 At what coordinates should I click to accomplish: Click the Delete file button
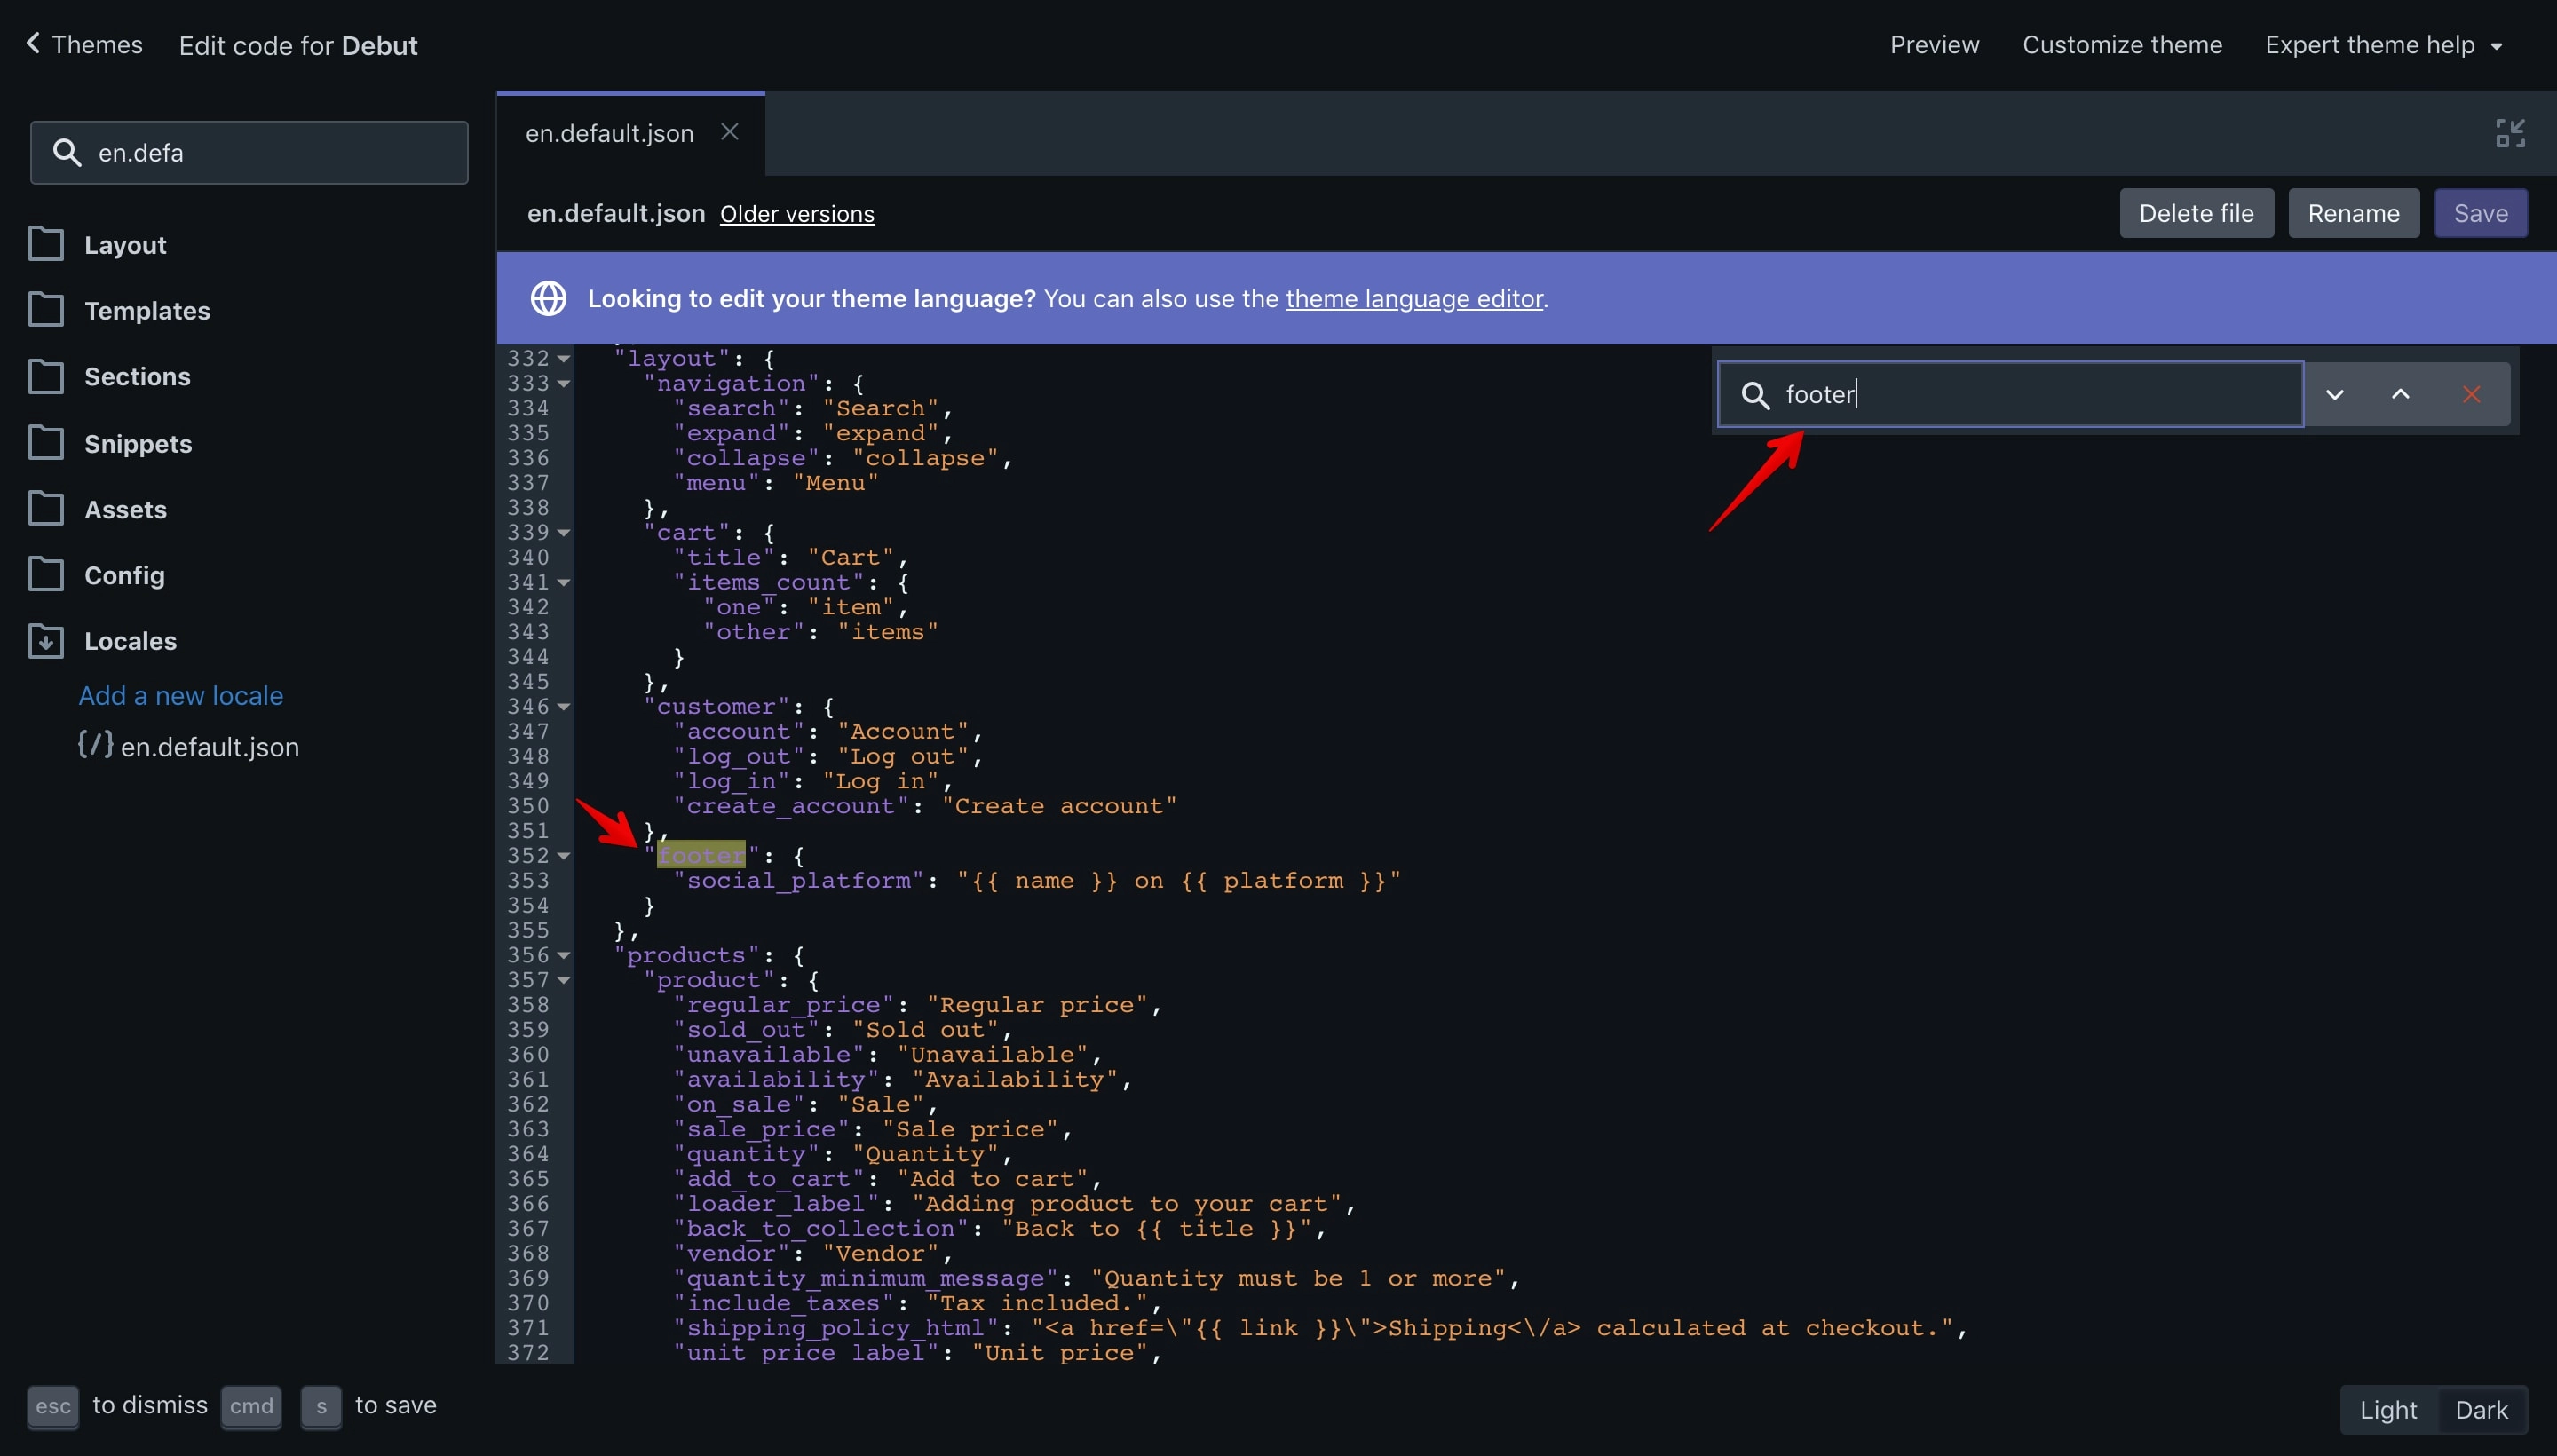pyautogui.click(x=2196, y=213)
